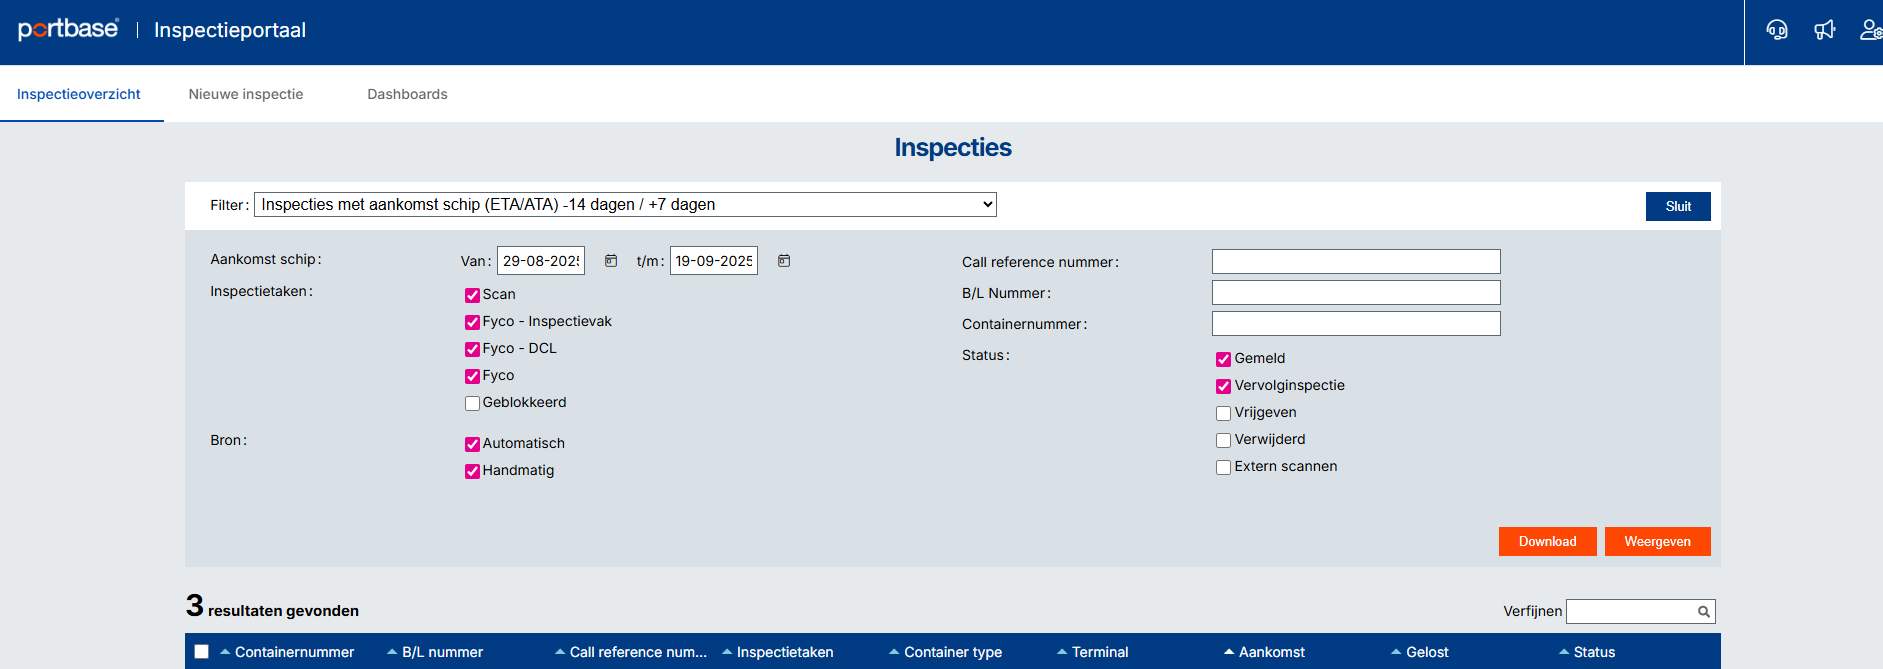Click the Van date field
The height and width of the screenshot is (669, 1883).
click(541, 261)
